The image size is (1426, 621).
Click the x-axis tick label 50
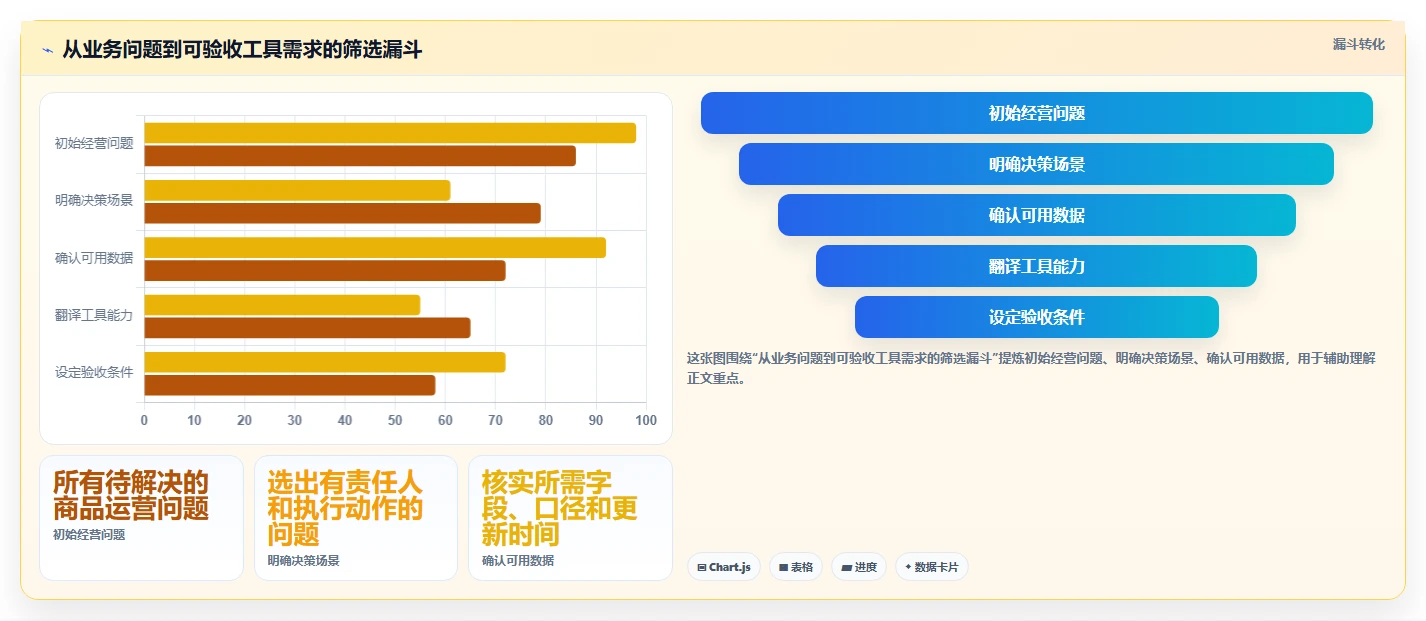coord(395,420)
